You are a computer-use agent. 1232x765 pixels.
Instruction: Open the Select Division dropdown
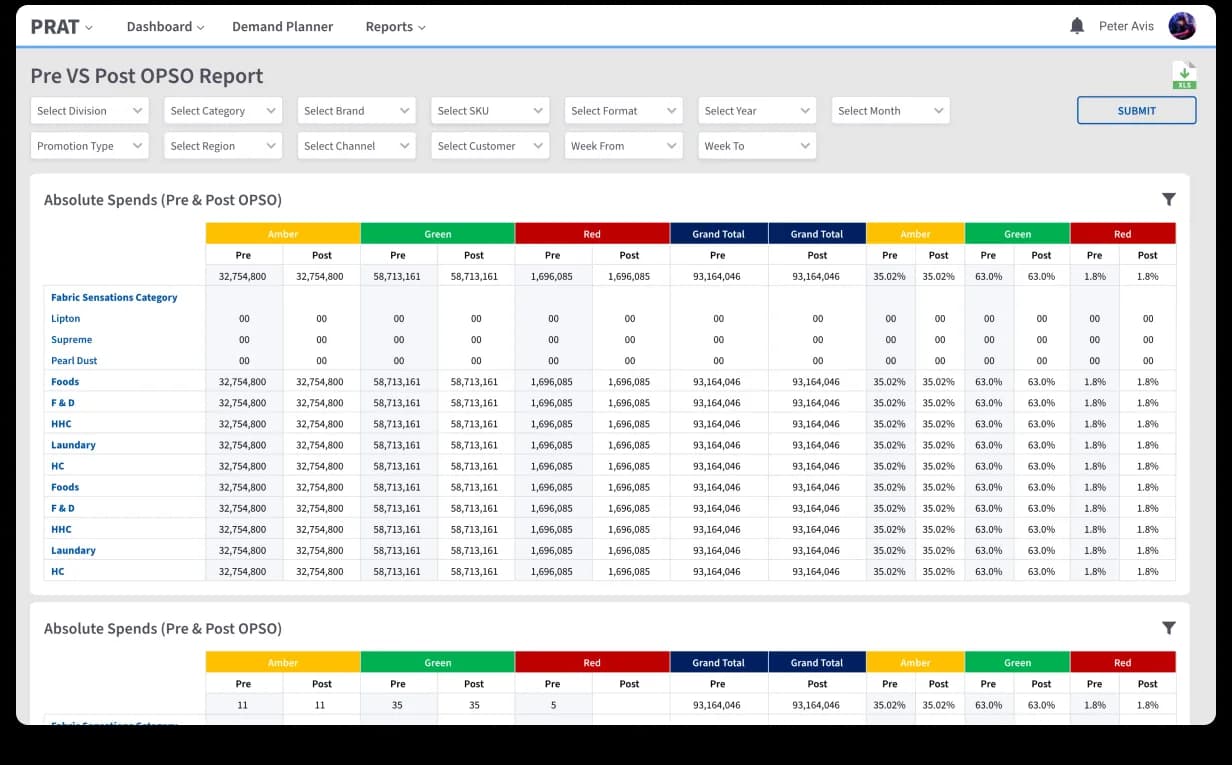click(x=90, y=111)
